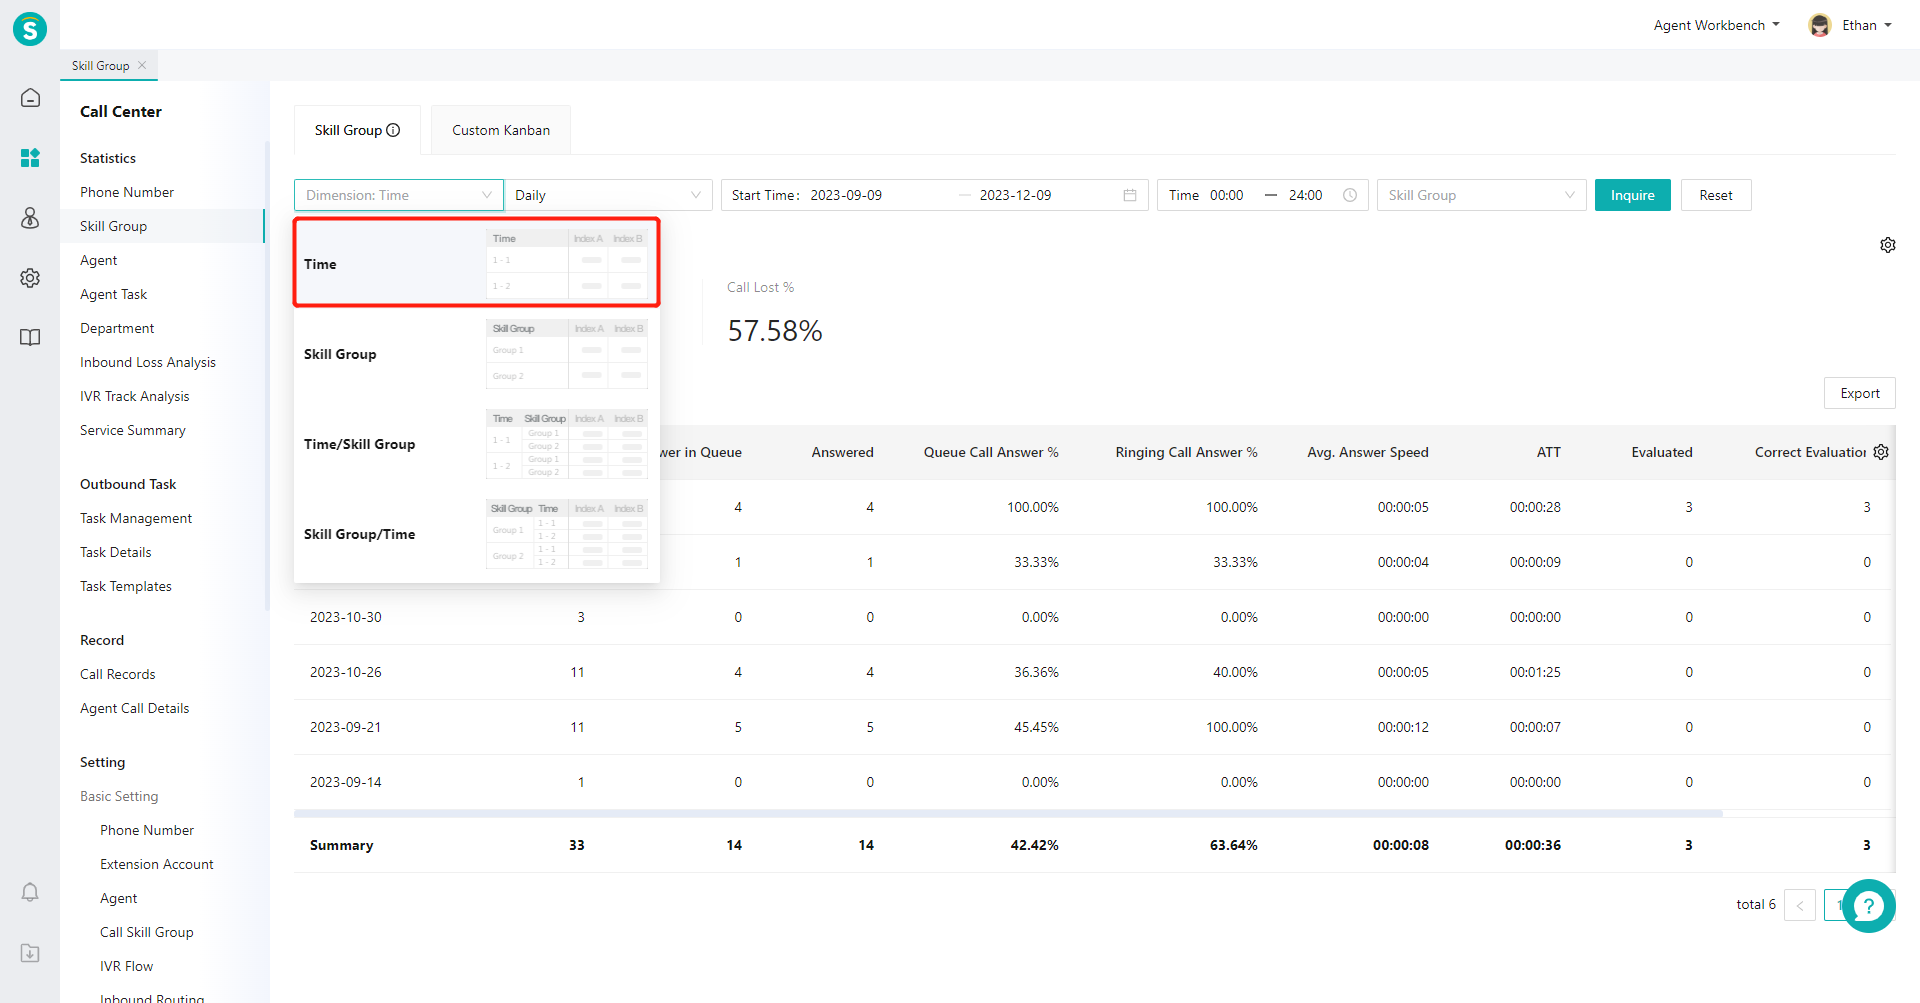Open the table column settings gear icon
The width and height of the screenshot is (1920, 1003).
[1881, 452]
